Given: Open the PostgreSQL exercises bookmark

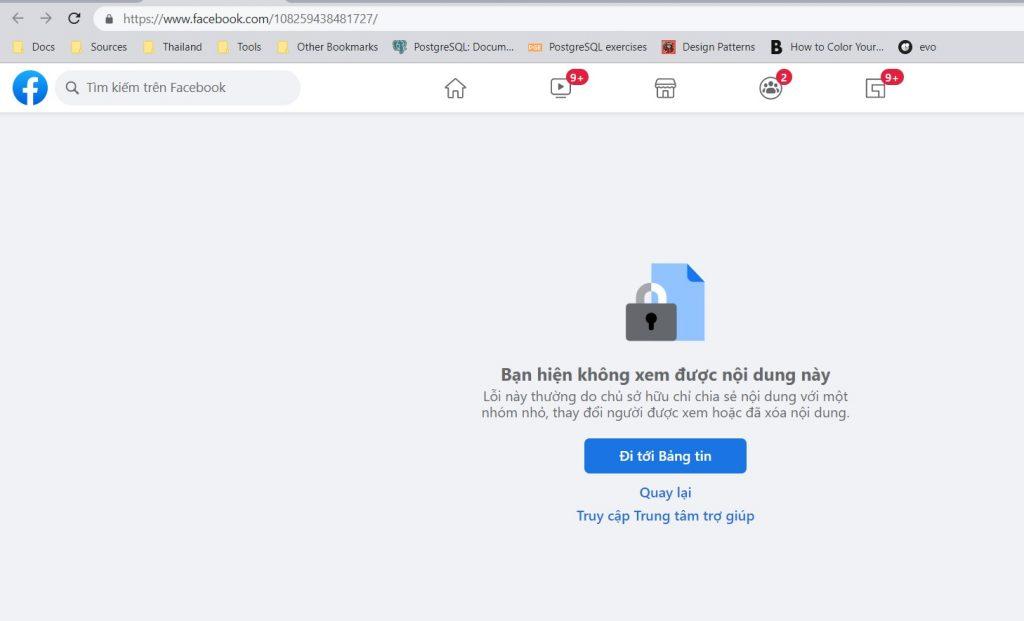Looking at the screenshot, I should (x=588, y=47).
